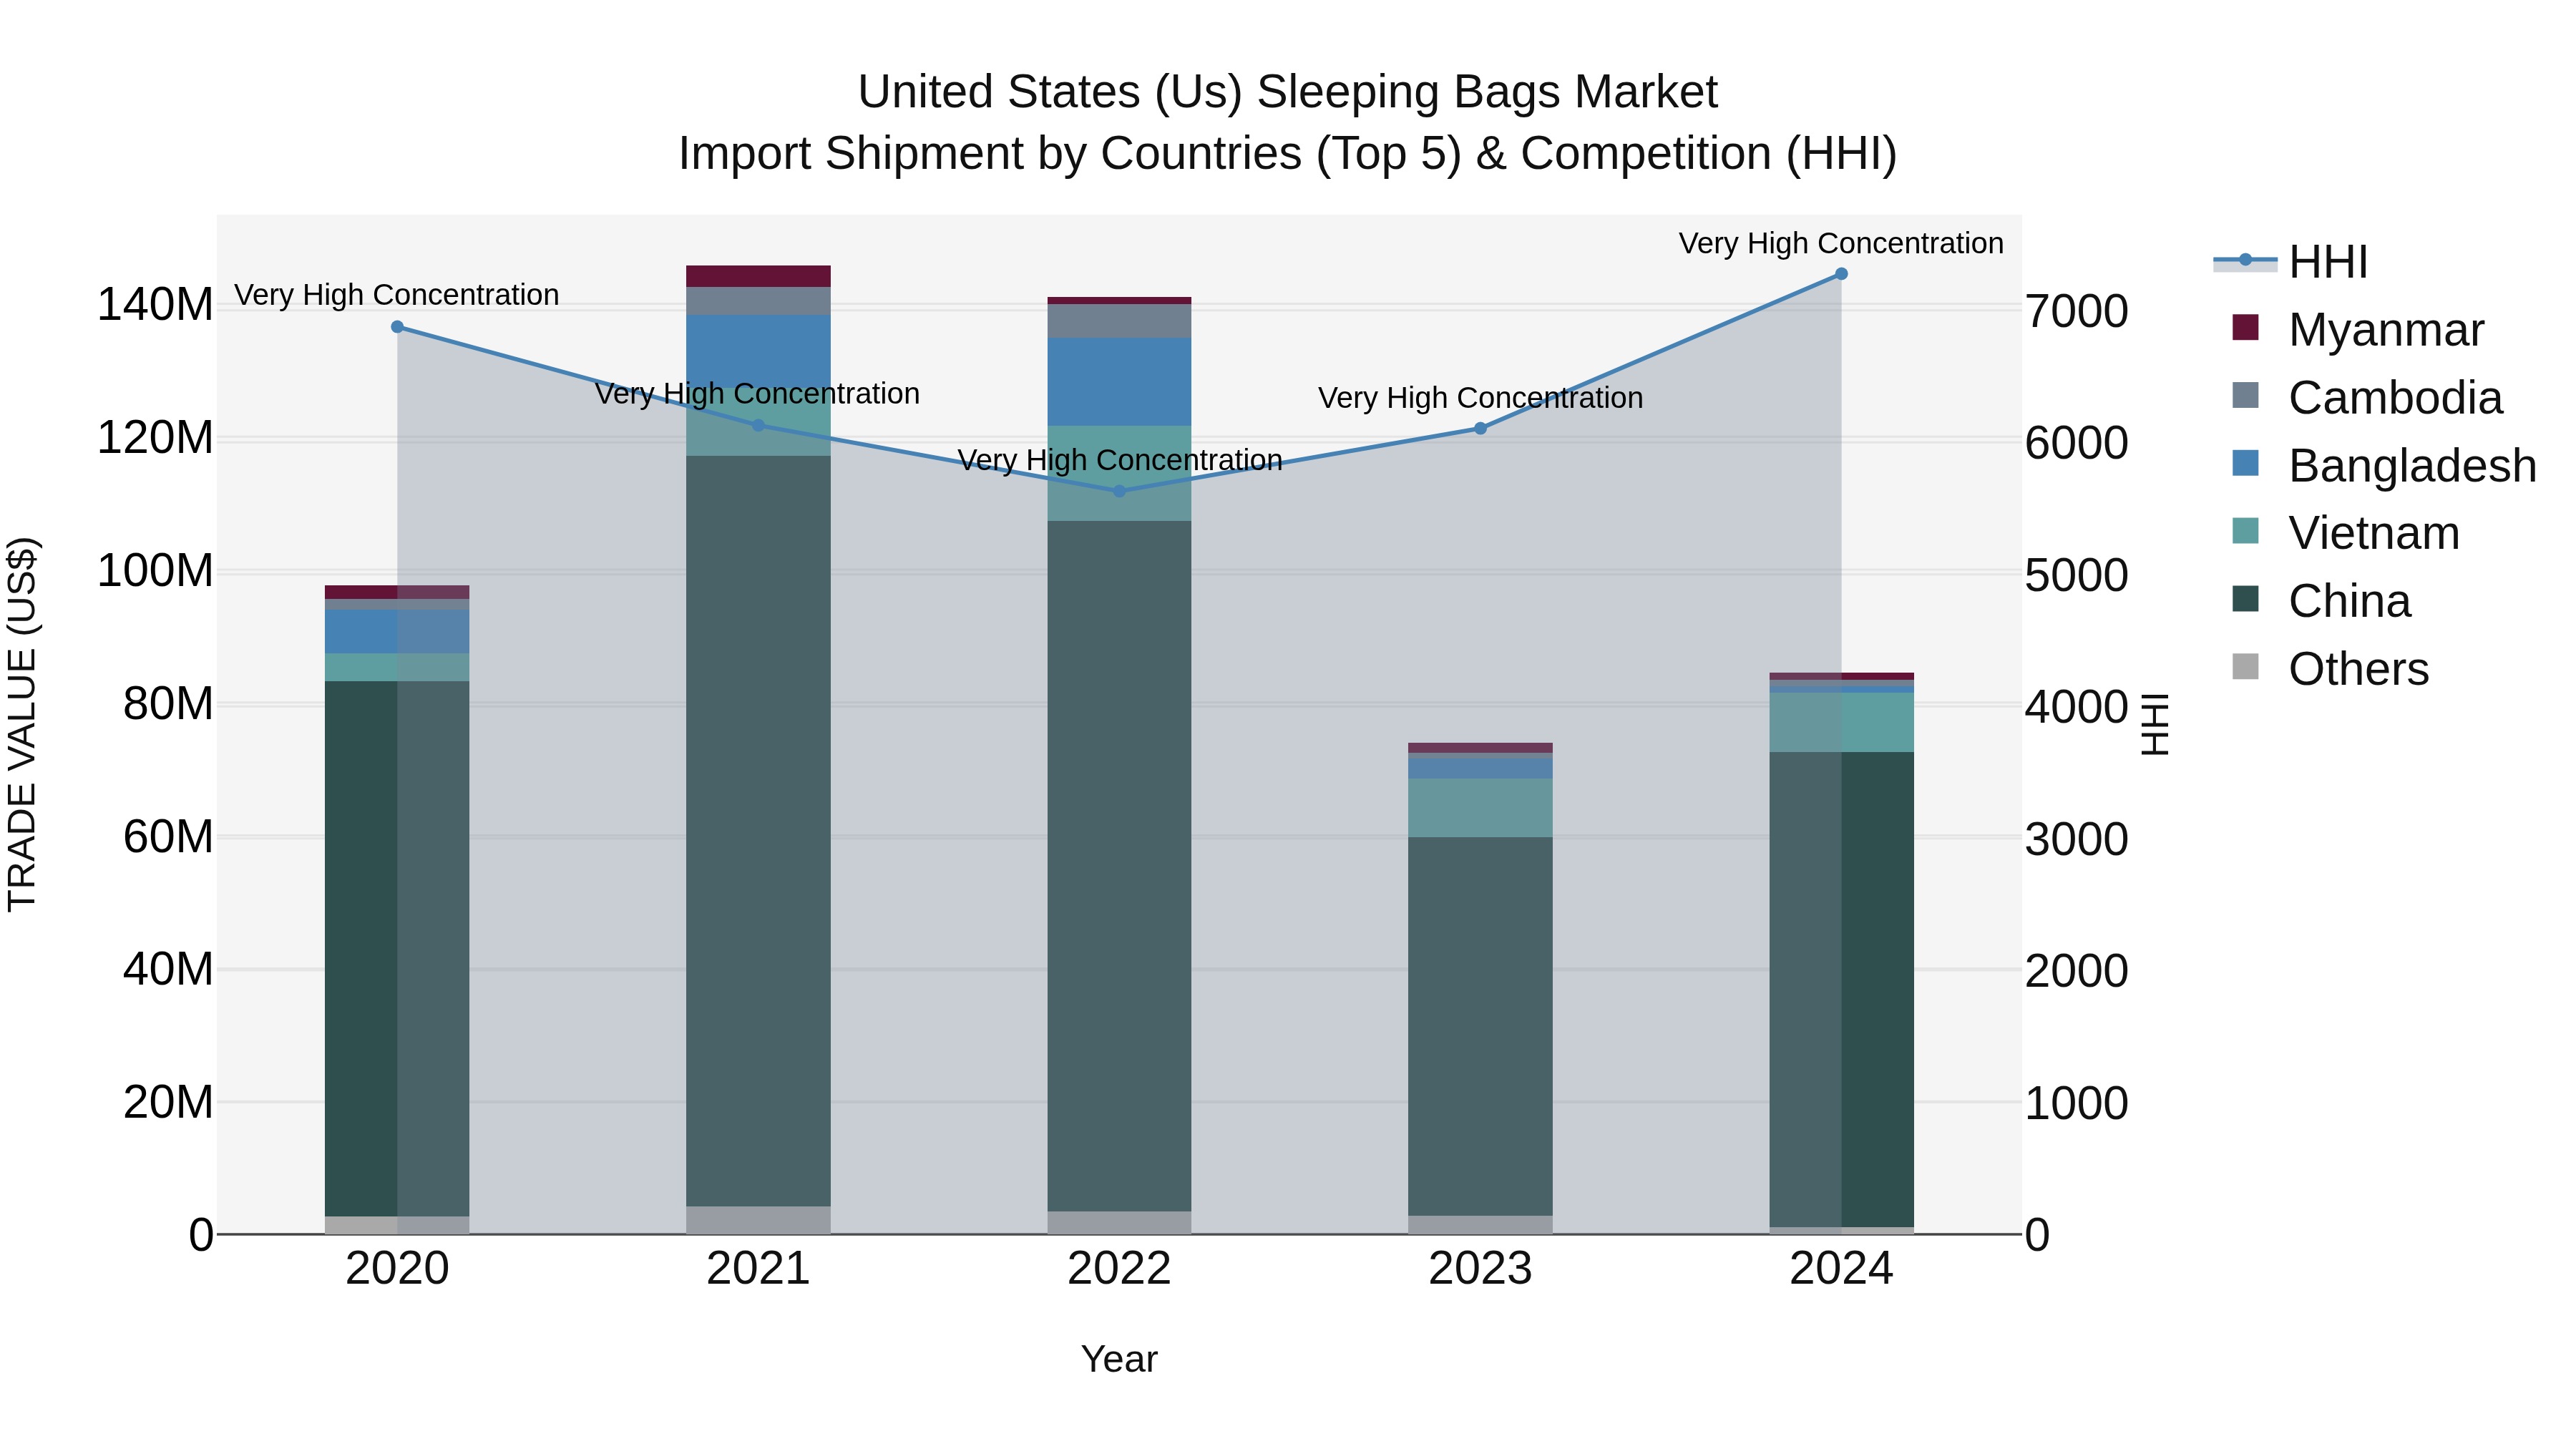Screen dimensions: 2576x1449
Task: Toggle the Myanmar legend entry
Action: click(x=2358, y=330)
